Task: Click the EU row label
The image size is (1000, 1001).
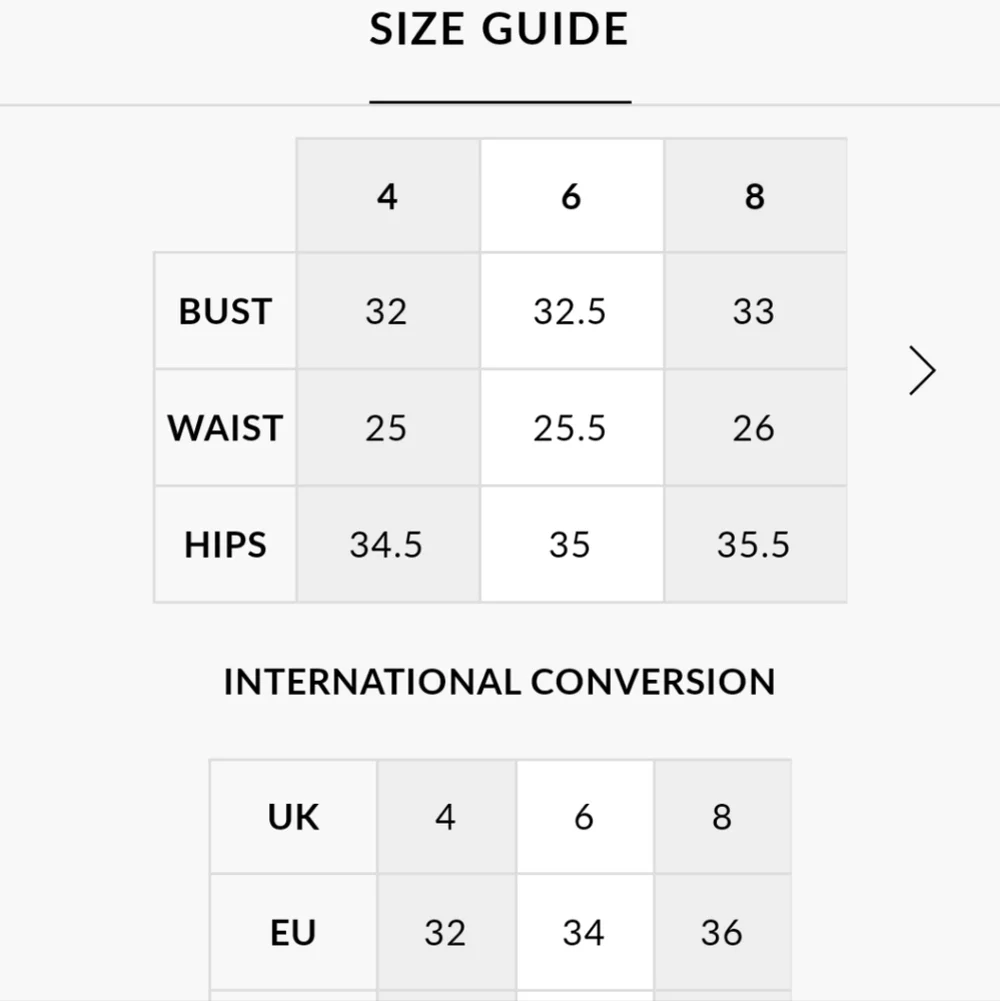Action: 293,932
